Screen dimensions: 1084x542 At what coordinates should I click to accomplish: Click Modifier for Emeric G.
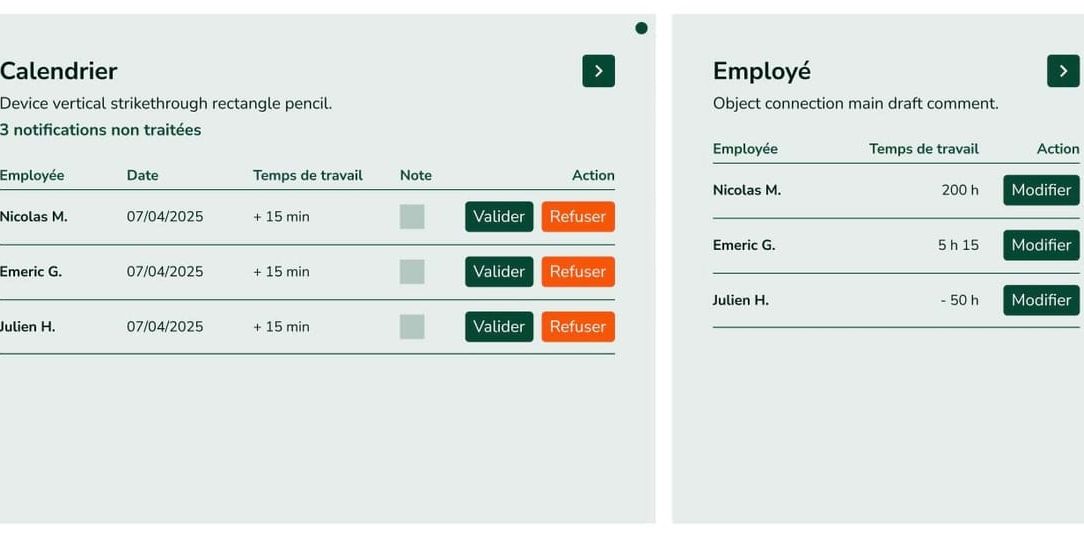1041,245
